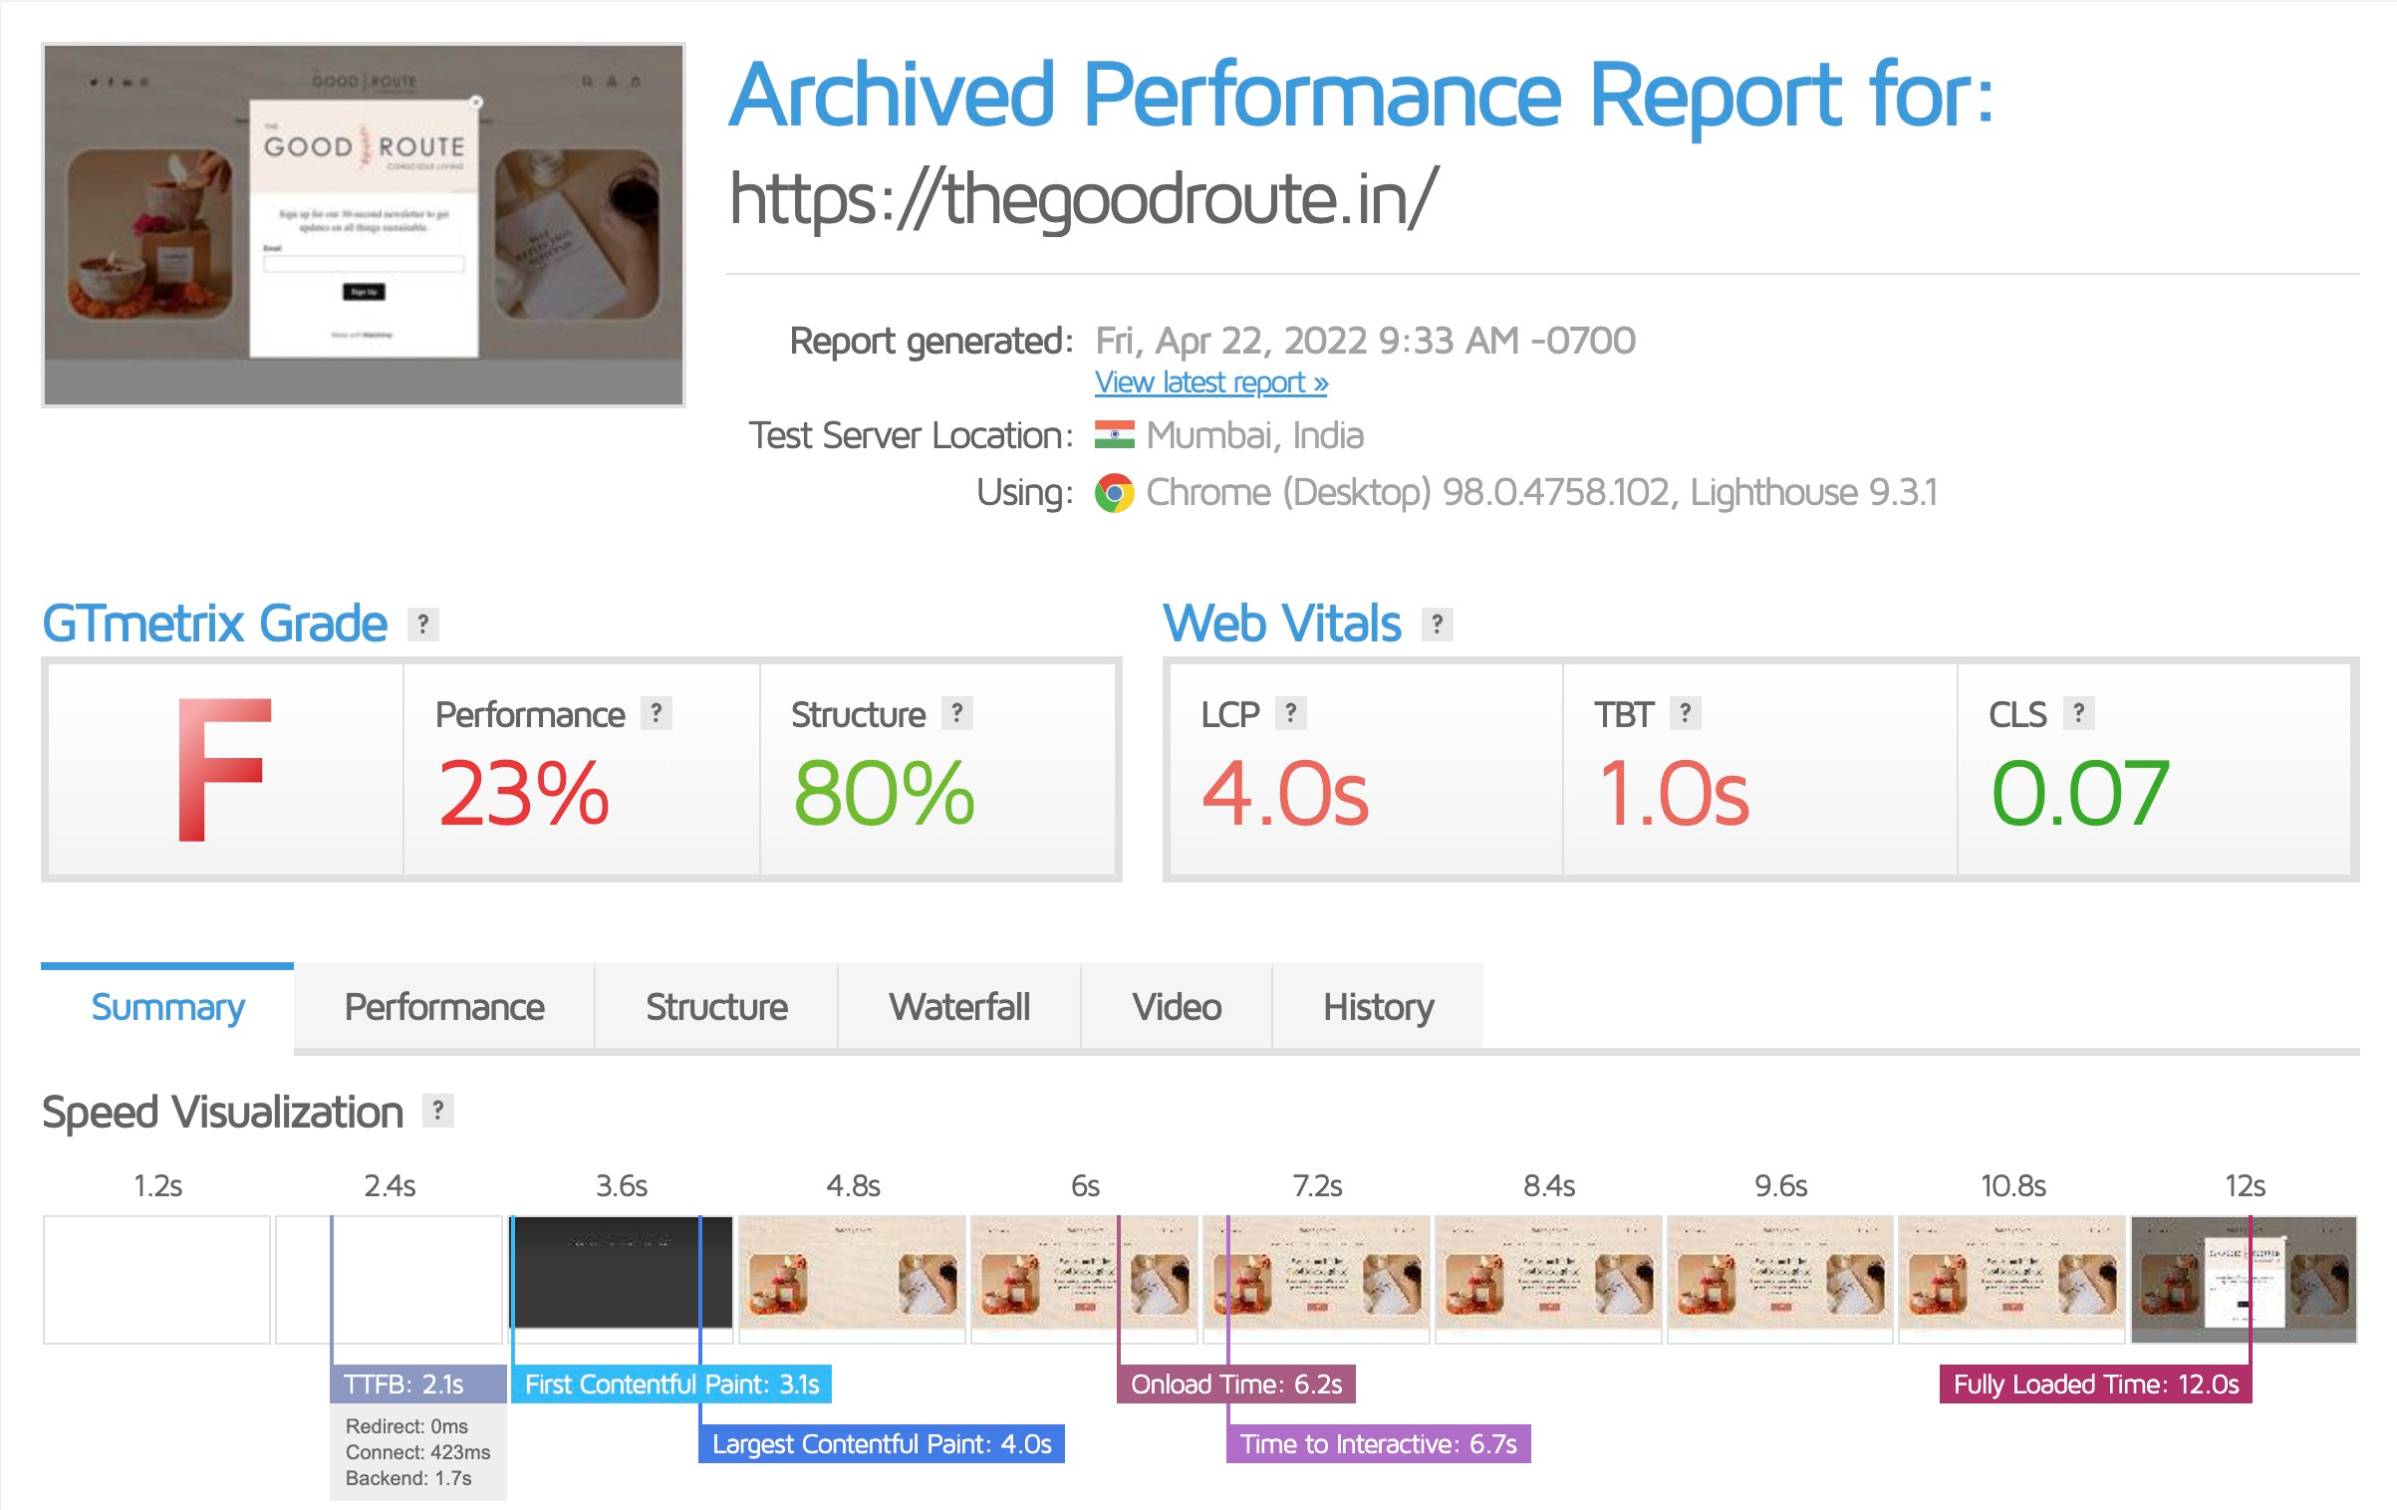Open the Structure tab

pos(716,1007)
